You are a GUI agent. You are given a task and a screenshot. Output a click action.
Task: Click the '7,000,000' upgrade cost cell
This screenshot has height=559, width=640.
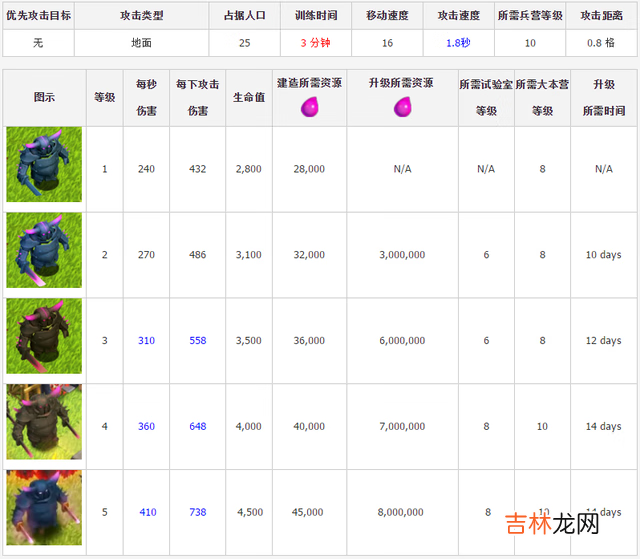tap(402, 426)
